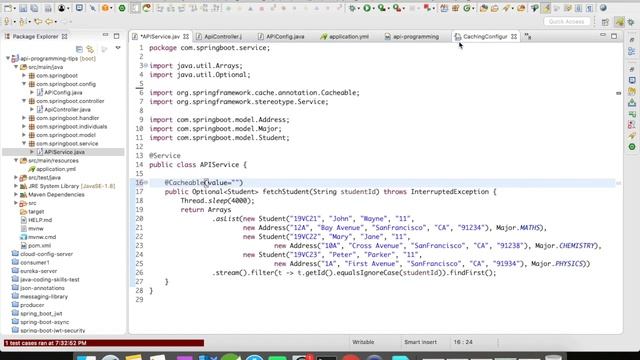Select APIConfig.java in Package Explorer

(63, 93)
